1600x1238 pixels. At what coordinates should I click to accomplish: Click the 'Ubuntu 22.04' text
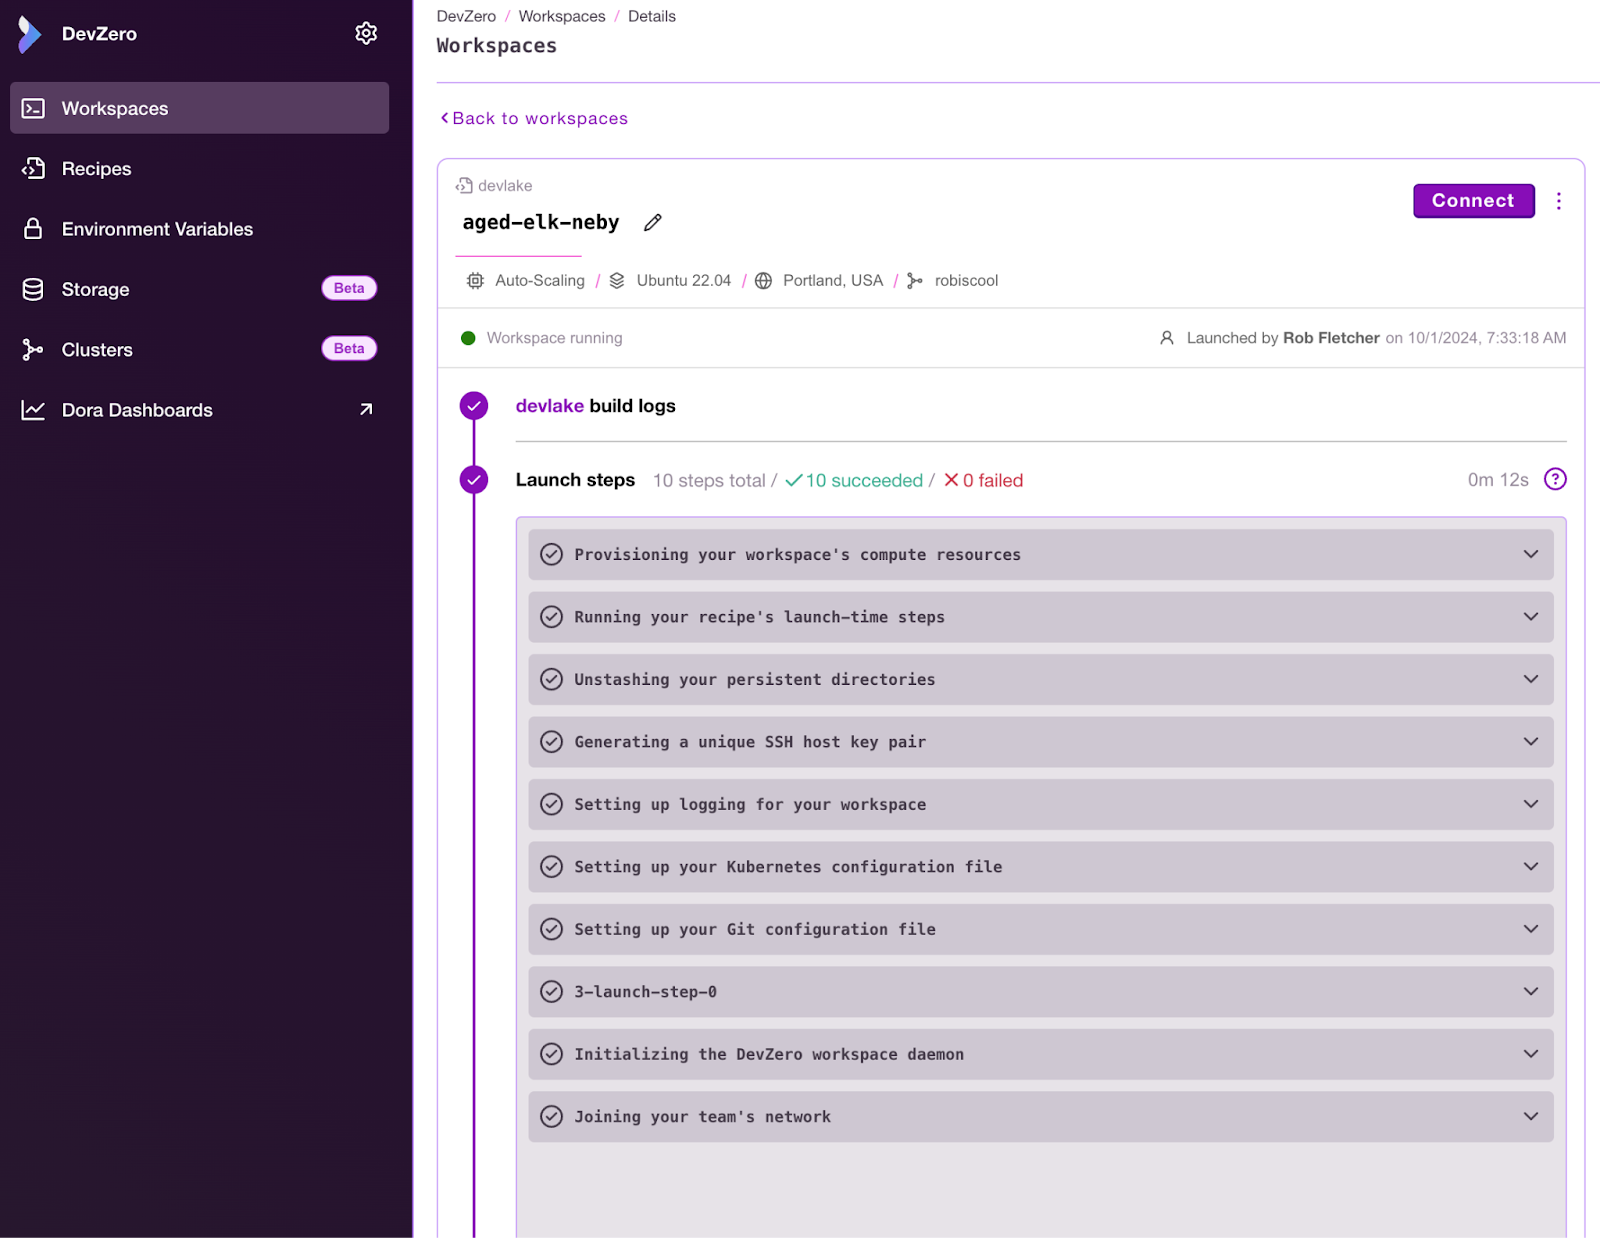[684, 281]
